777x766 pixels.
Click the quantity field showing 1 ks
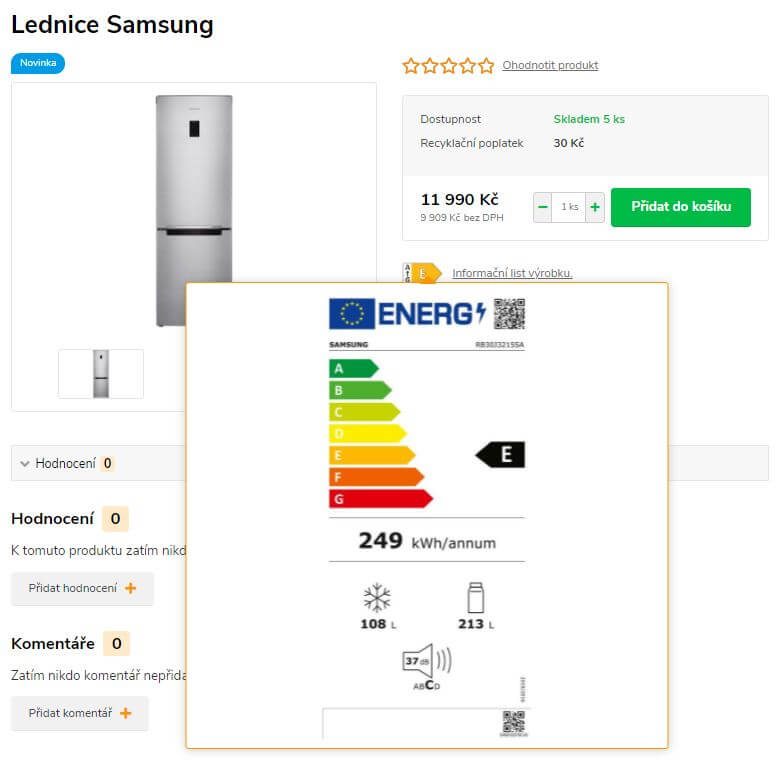coord(569,207)
